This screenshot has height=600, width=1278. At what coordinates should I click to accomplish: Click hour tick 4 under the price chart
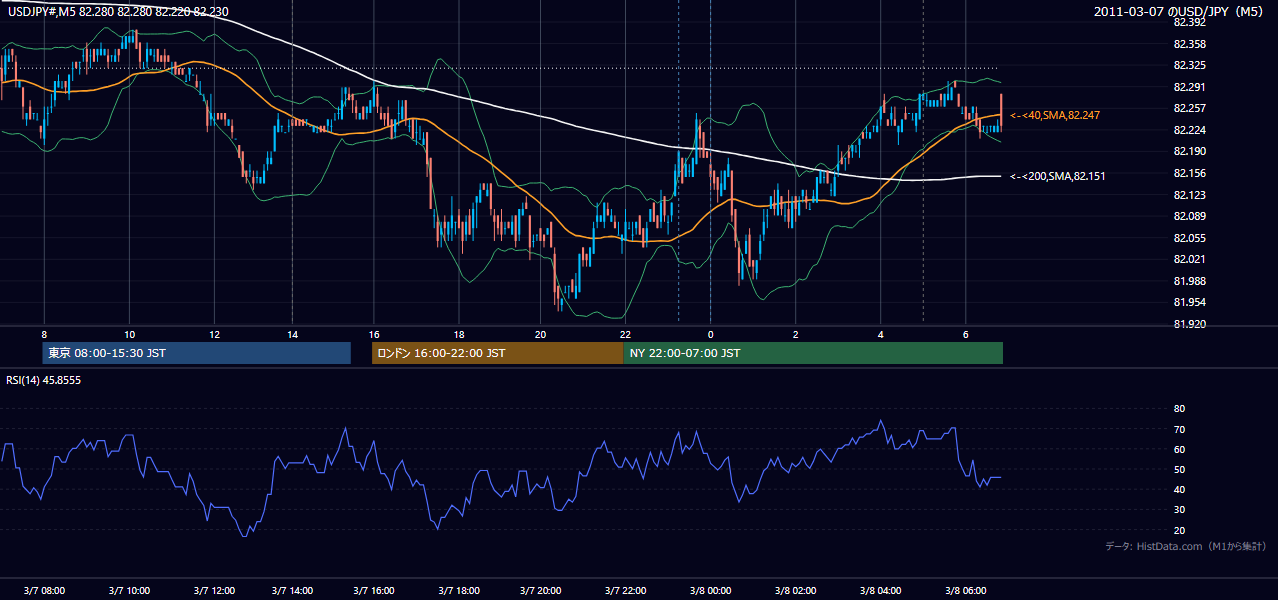(x=880, y=334)
